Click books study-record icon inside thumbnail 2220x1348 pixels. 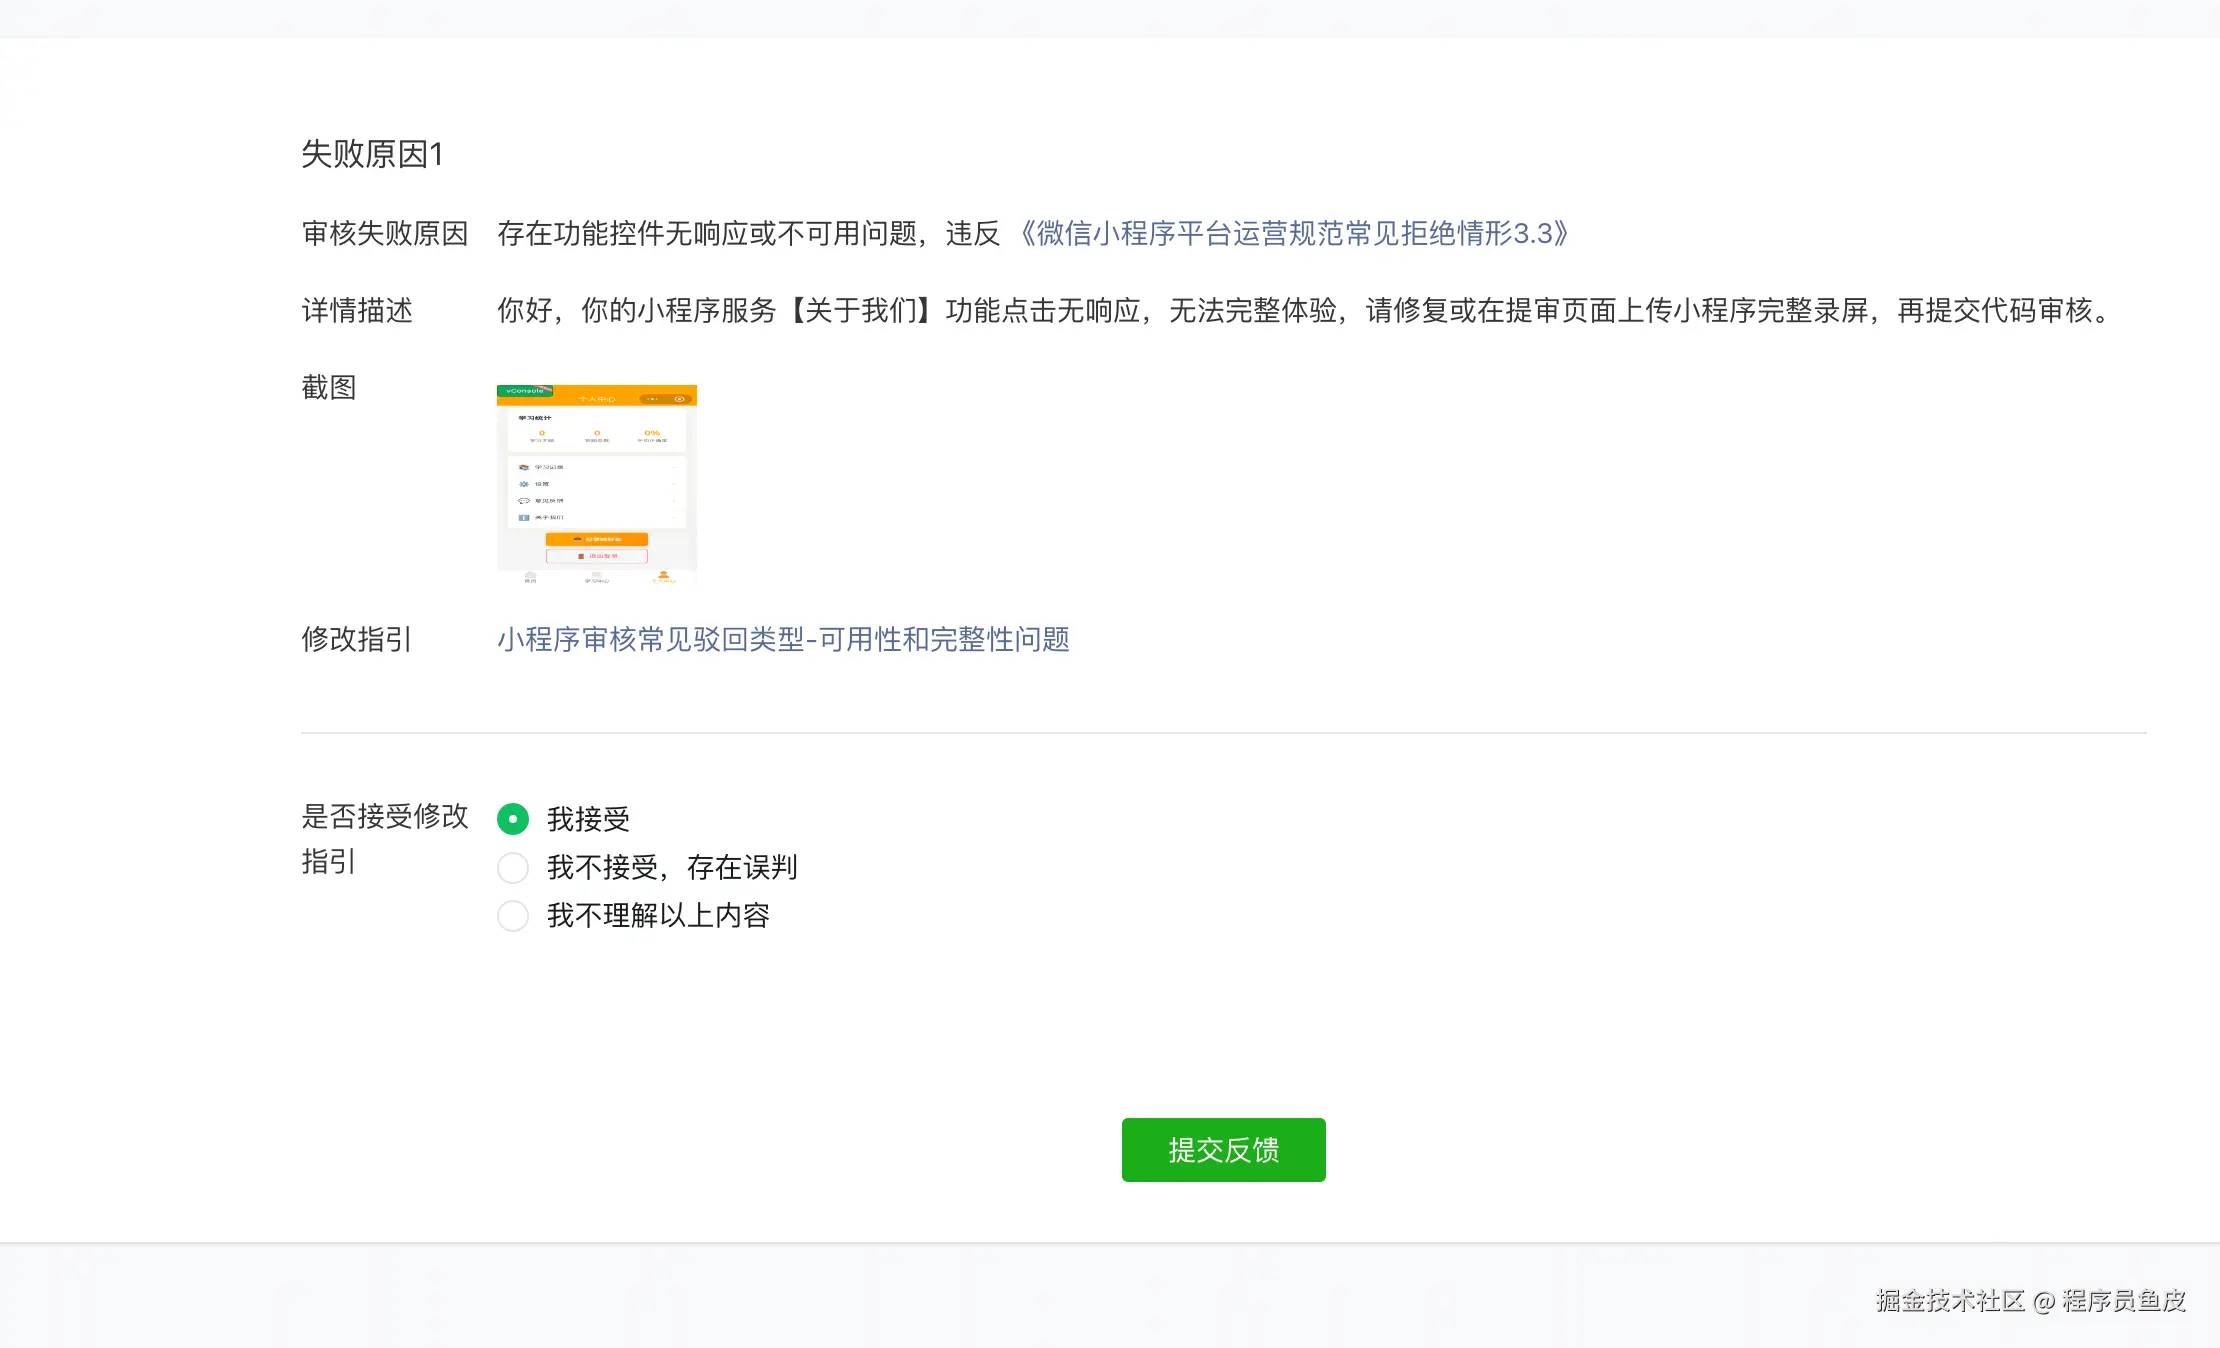click(524, 467)
